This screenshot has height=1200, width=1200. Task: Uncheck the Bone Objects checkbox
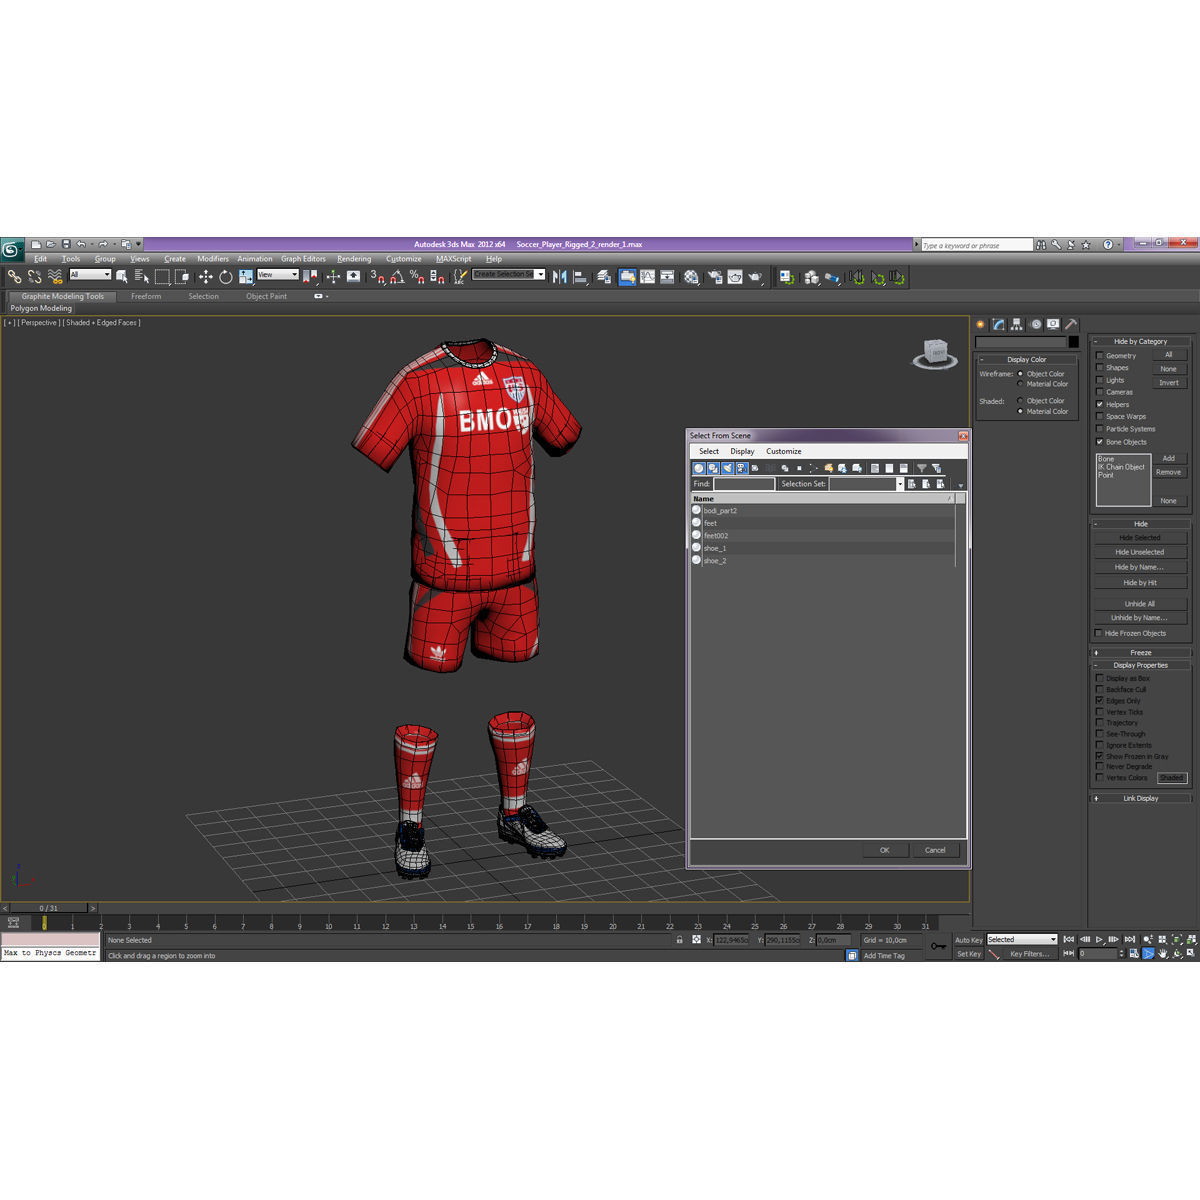click(1099, 442)
